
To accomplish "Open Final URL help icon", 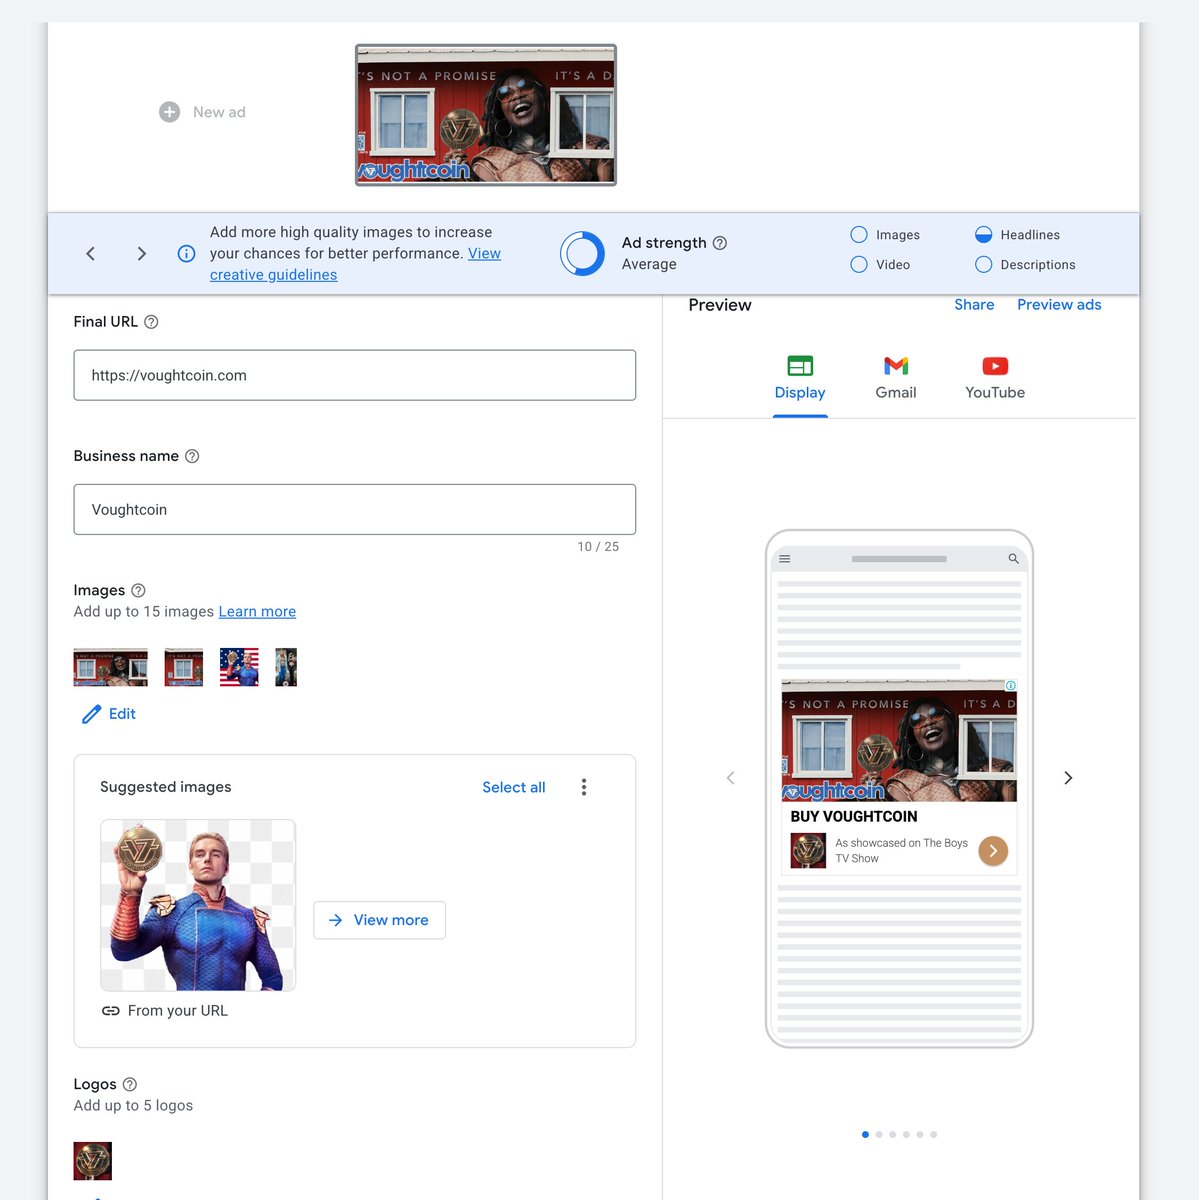I will click(x=151, y=322).
